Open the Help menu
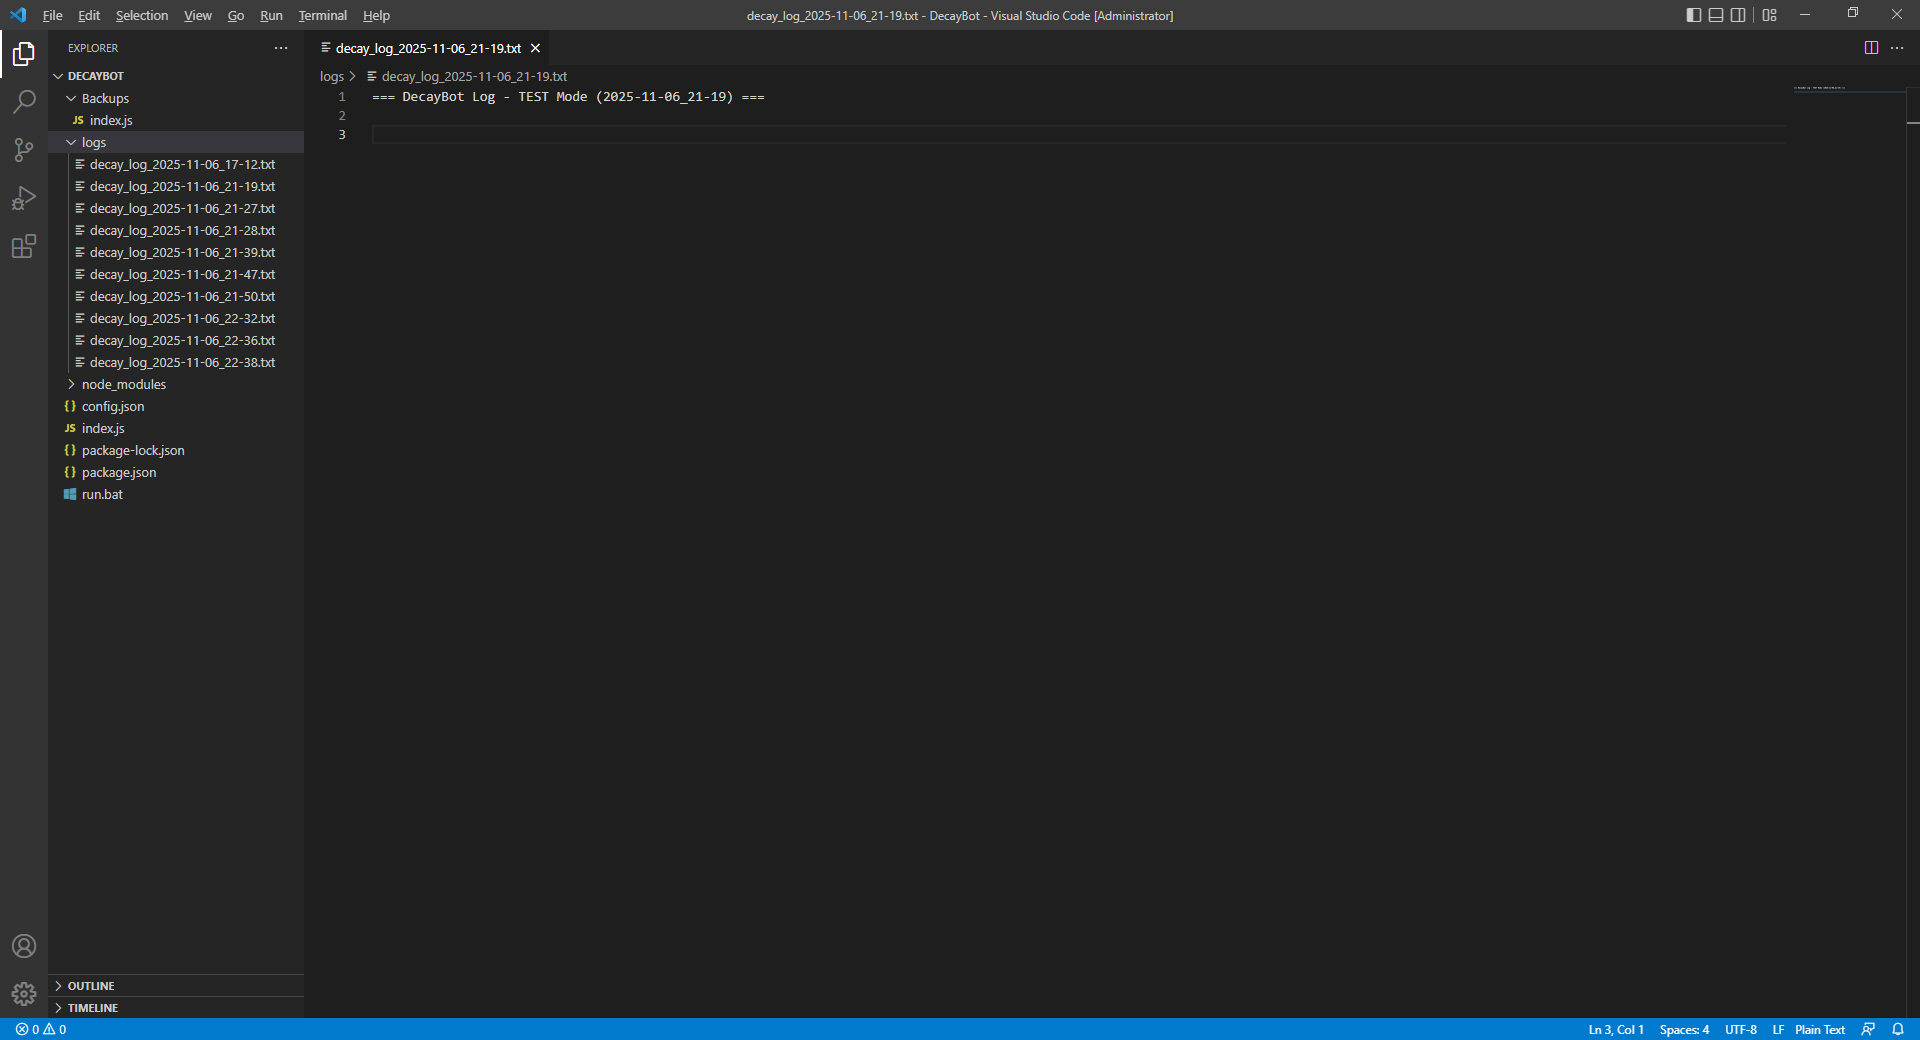Screen dimensions: 1920x1040 pos(376,15)
